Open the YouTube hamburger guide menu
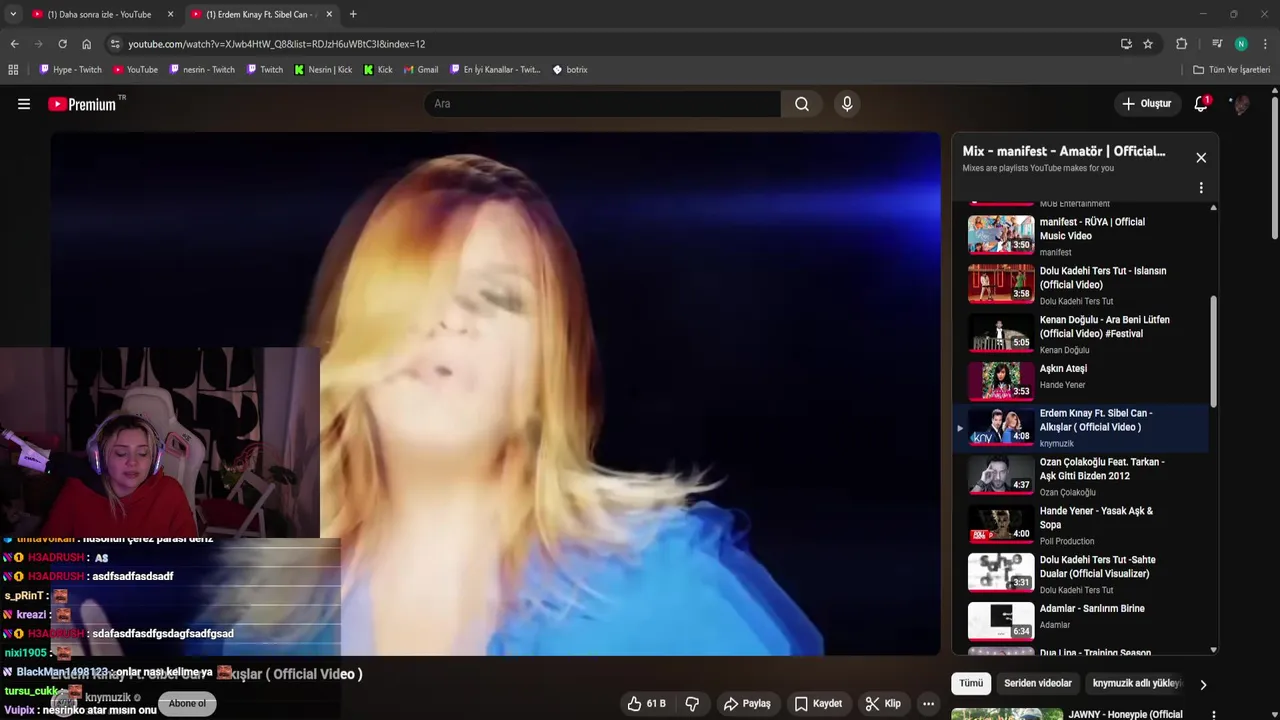This screenshot has width=1280, height=720. (24, 104)
